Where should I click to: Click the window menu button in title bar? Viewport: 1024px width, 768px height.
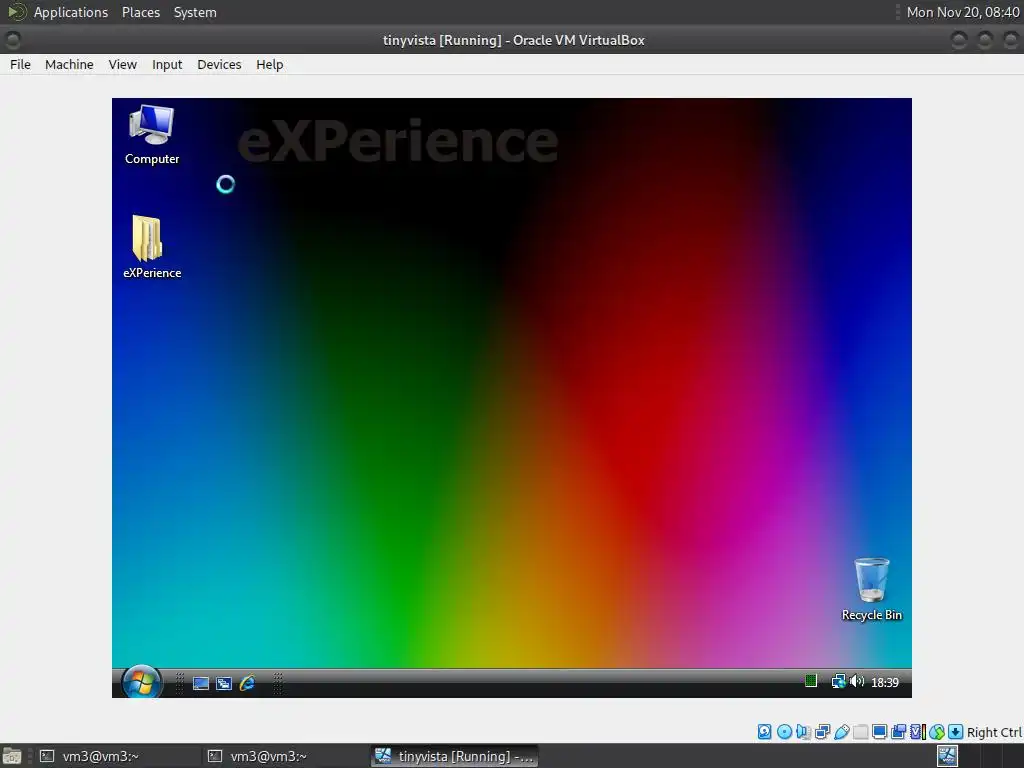click(x=12, y=40)
